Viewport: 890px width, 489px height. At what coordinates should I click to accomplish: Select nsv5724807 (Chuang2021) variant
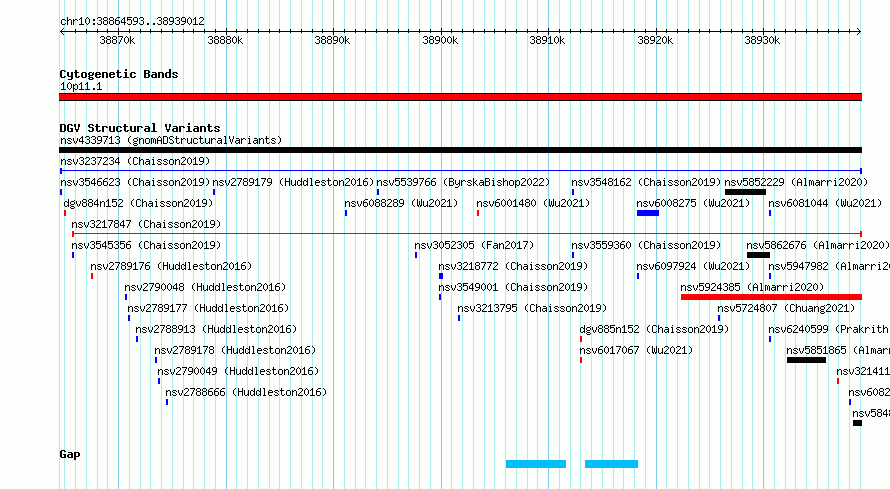click(x=786, y=308)
